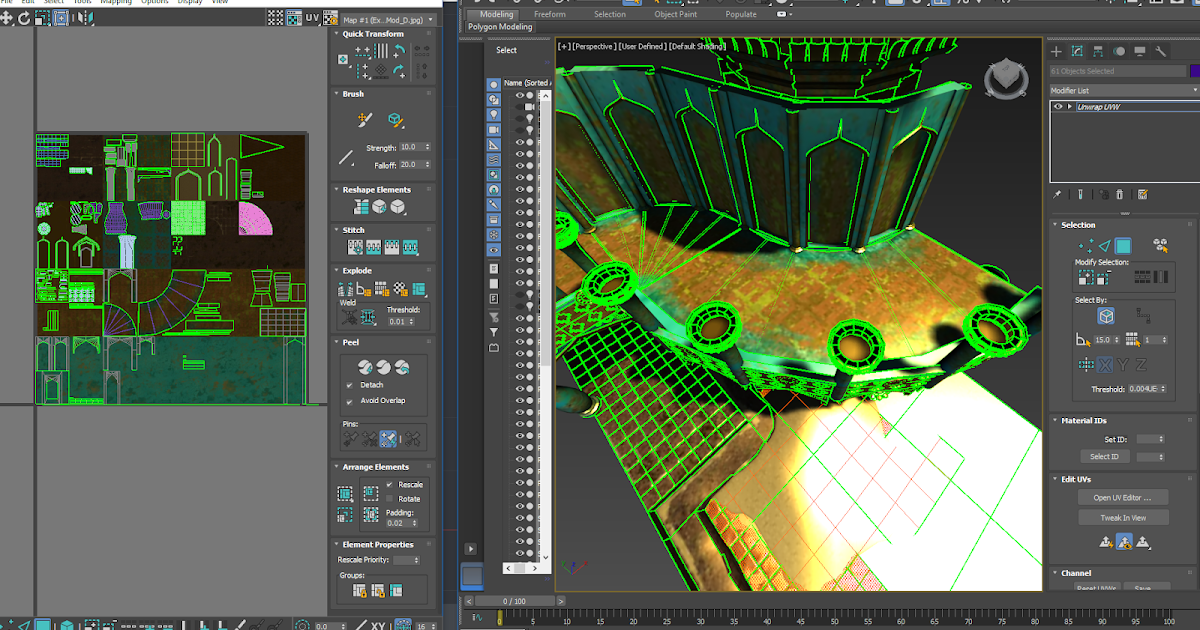Click the Open UV Editor button
This screenshot has height=630, width=1200.
1123,497
